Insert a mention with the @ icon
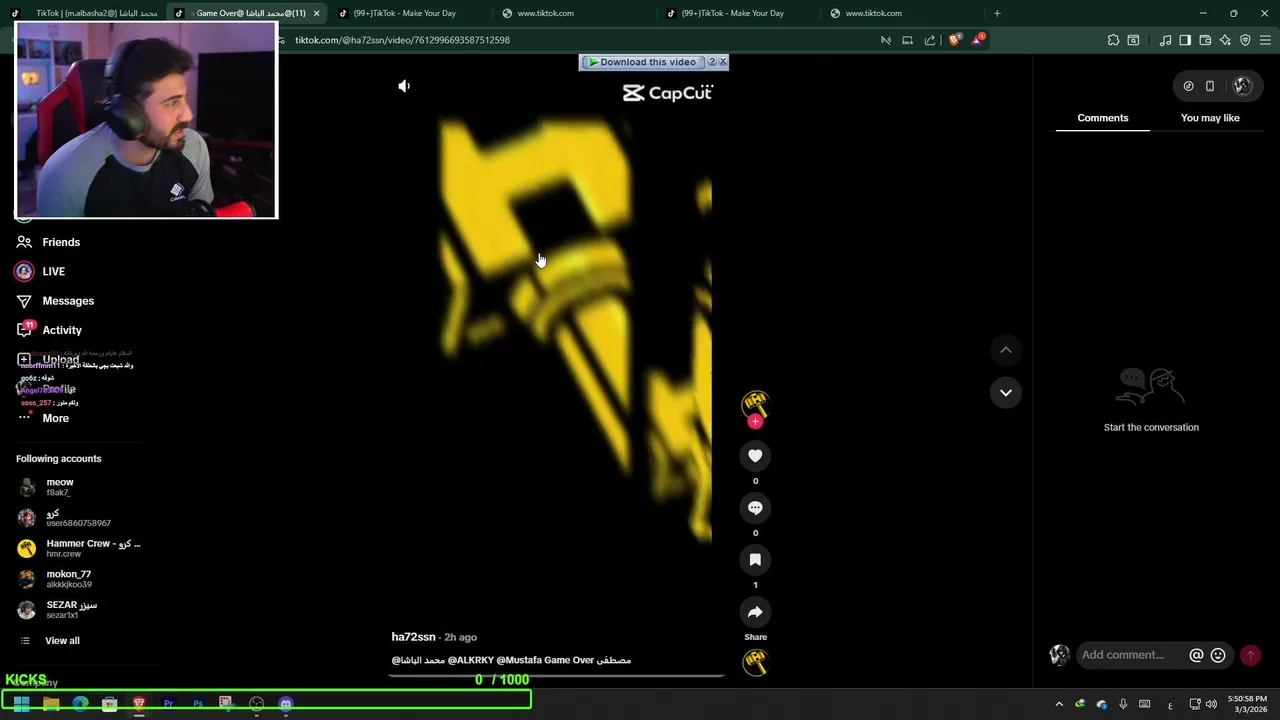Image resolution: width=1280 pixels, height=720 pixels. (x=1196, y=655)
